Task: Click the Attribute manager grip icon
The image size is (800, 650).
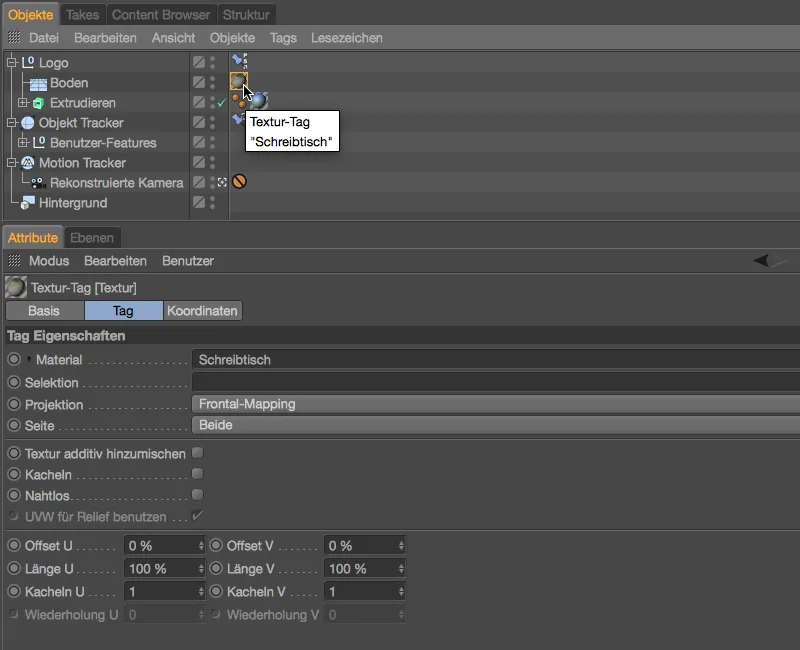Action: tap(14, 261)
